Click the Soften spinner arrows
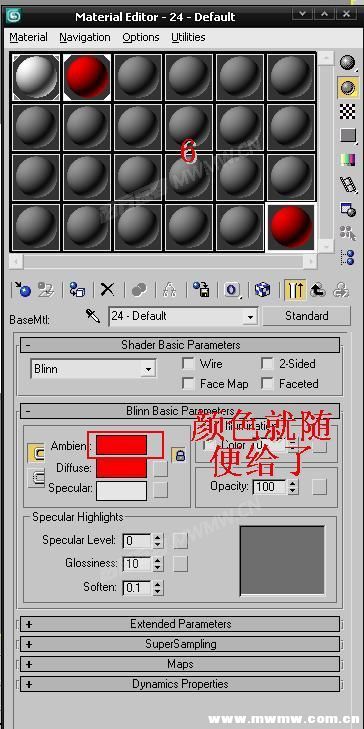 pos(158,588)
